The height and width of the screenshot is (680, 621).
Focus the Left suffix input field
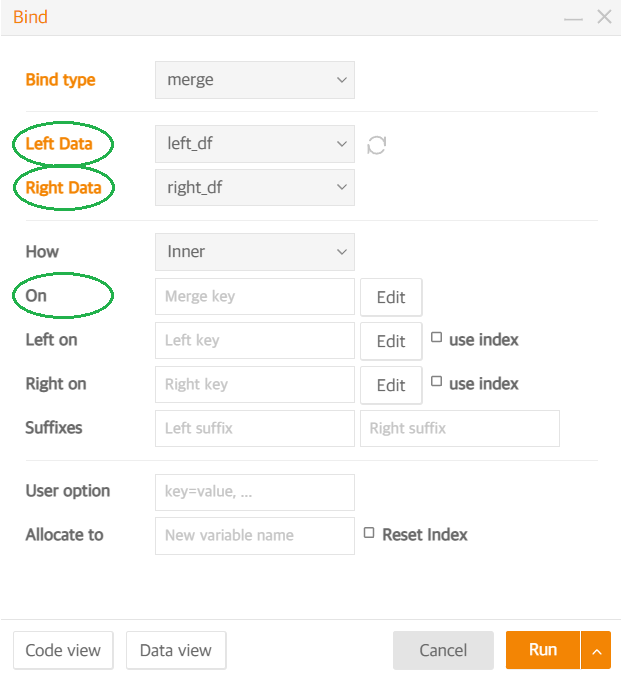pyautogui.click(x=255, y=428)
